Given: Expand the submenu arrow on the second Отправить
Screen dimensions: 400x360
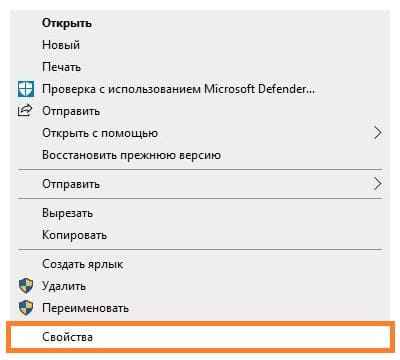Looking at the screenshot, I should click(x=377, y=184).
